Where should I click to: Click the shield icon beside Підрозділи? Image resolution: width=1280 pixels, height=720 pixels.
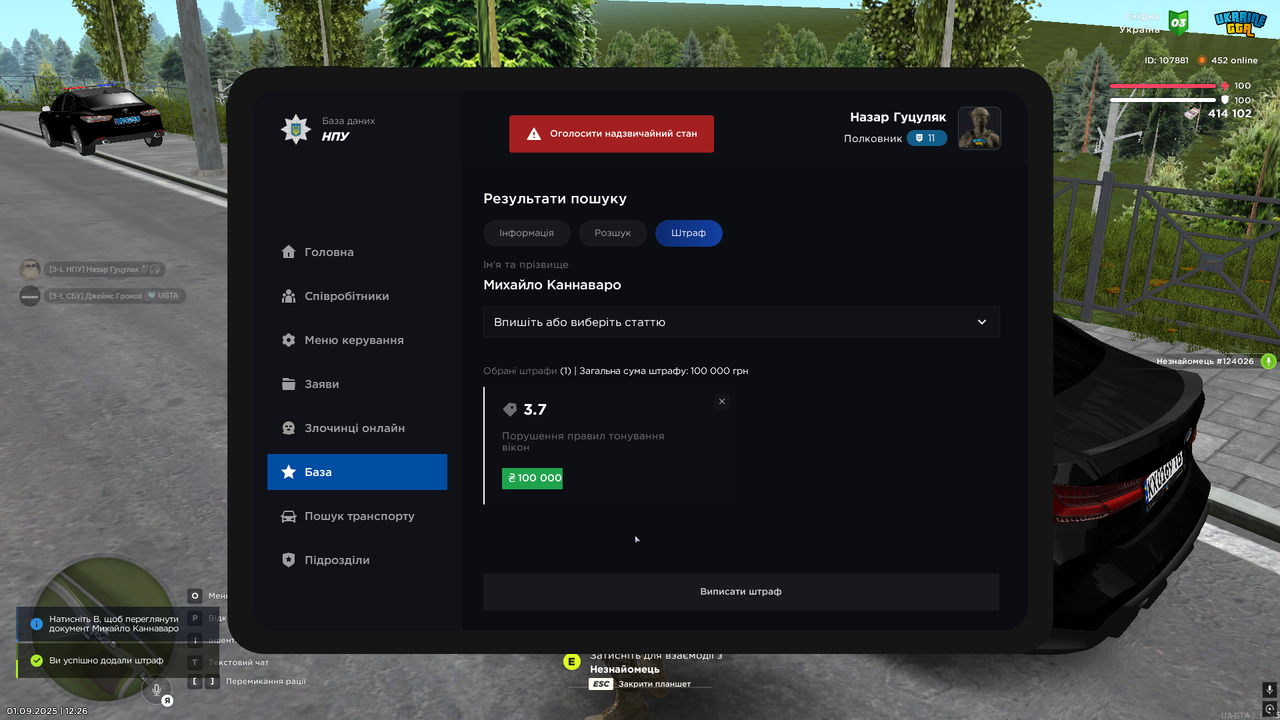coord(289,560)
